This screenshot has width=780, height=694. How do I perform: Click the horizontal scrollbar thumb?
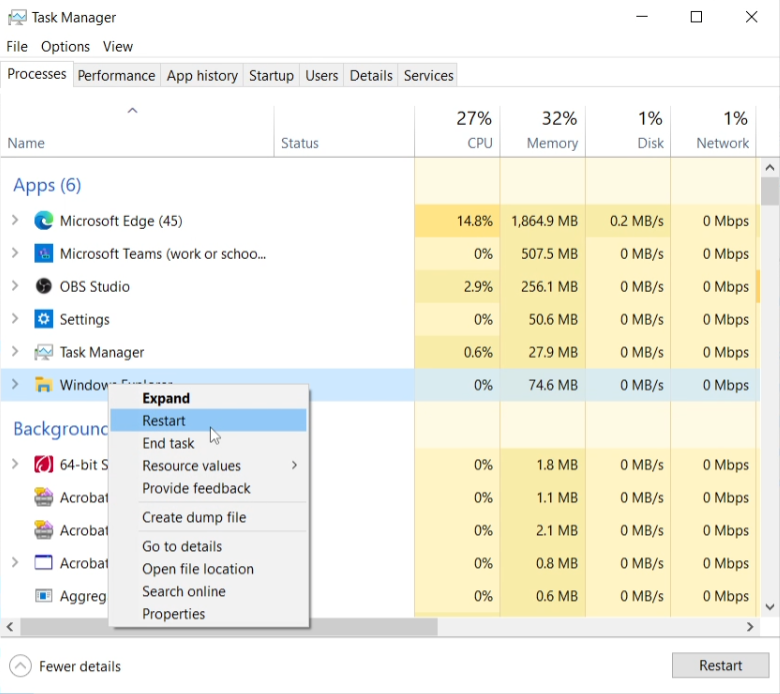click(229, 627)
